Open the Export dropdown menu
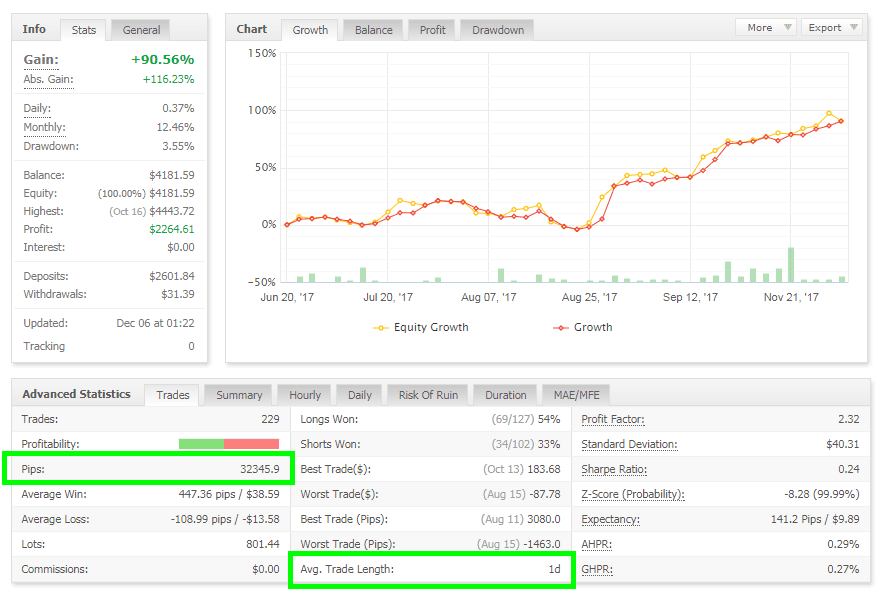The height and width of the screenshot is (601, 891). click(x=830, y=27)
